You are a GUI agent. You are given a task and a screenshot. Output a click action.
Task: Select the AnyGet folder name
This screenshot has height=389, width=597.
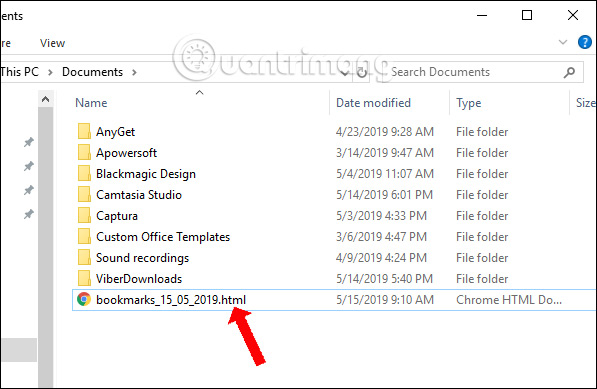115,132
